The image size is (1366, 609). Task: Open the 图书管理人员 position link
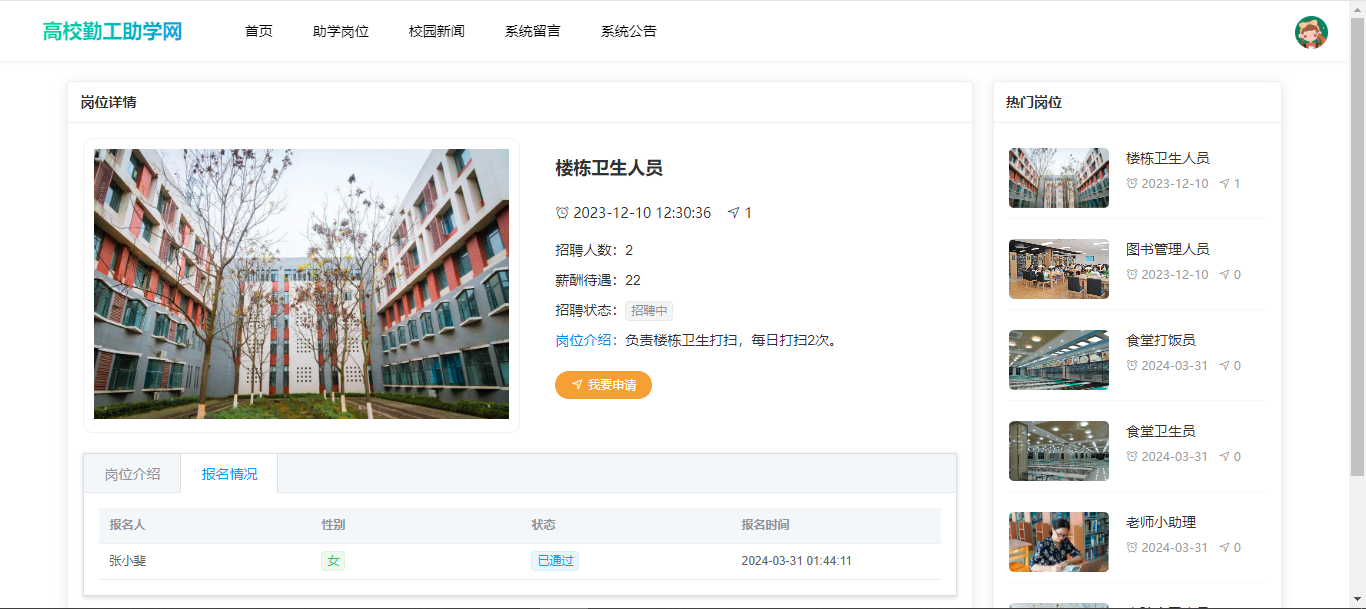point(1167,249)
